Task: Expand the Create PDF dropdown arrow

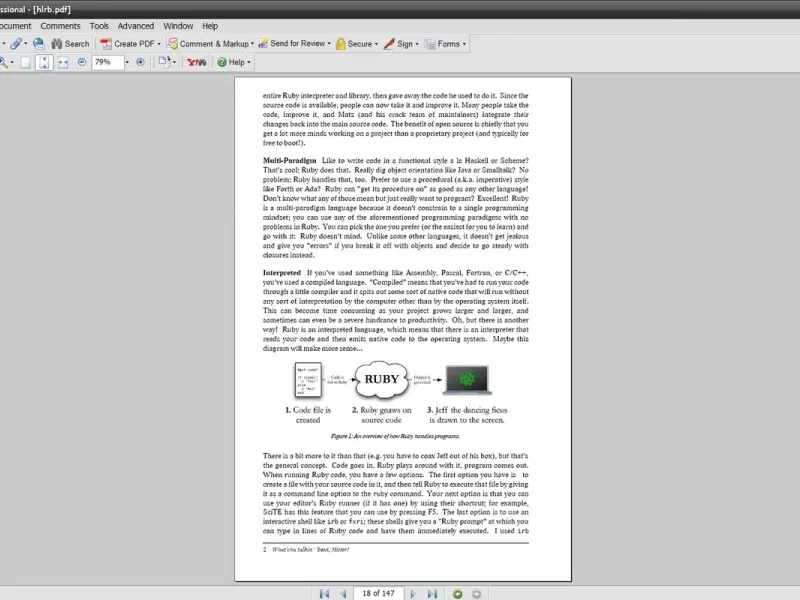Action: 159,44
